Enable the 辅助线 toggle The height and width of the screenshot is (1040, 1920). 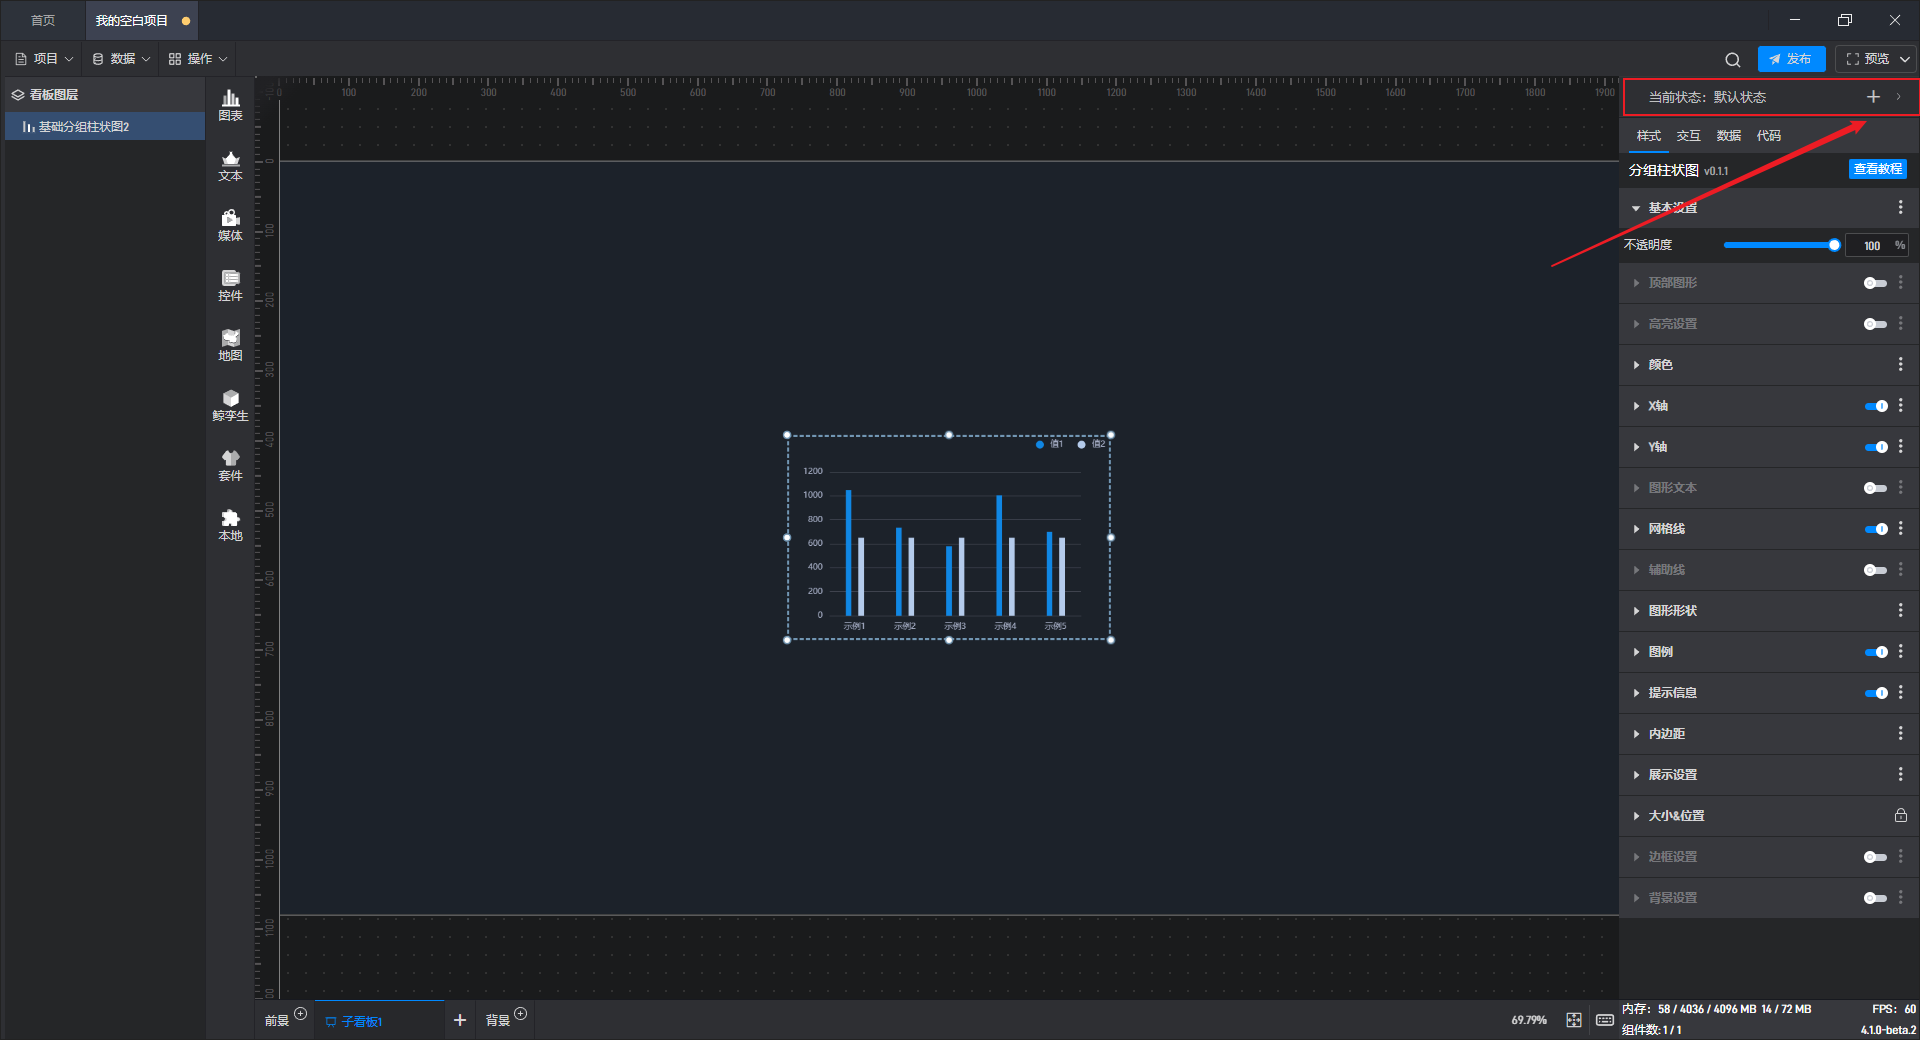[1875, 570]
